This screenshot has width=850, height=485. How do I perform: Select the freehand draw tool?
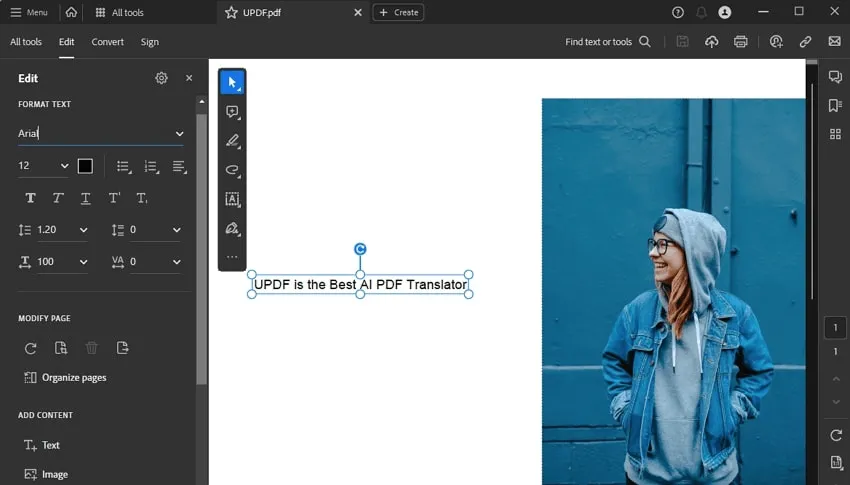pyautogui.click(x=232, y=170)
